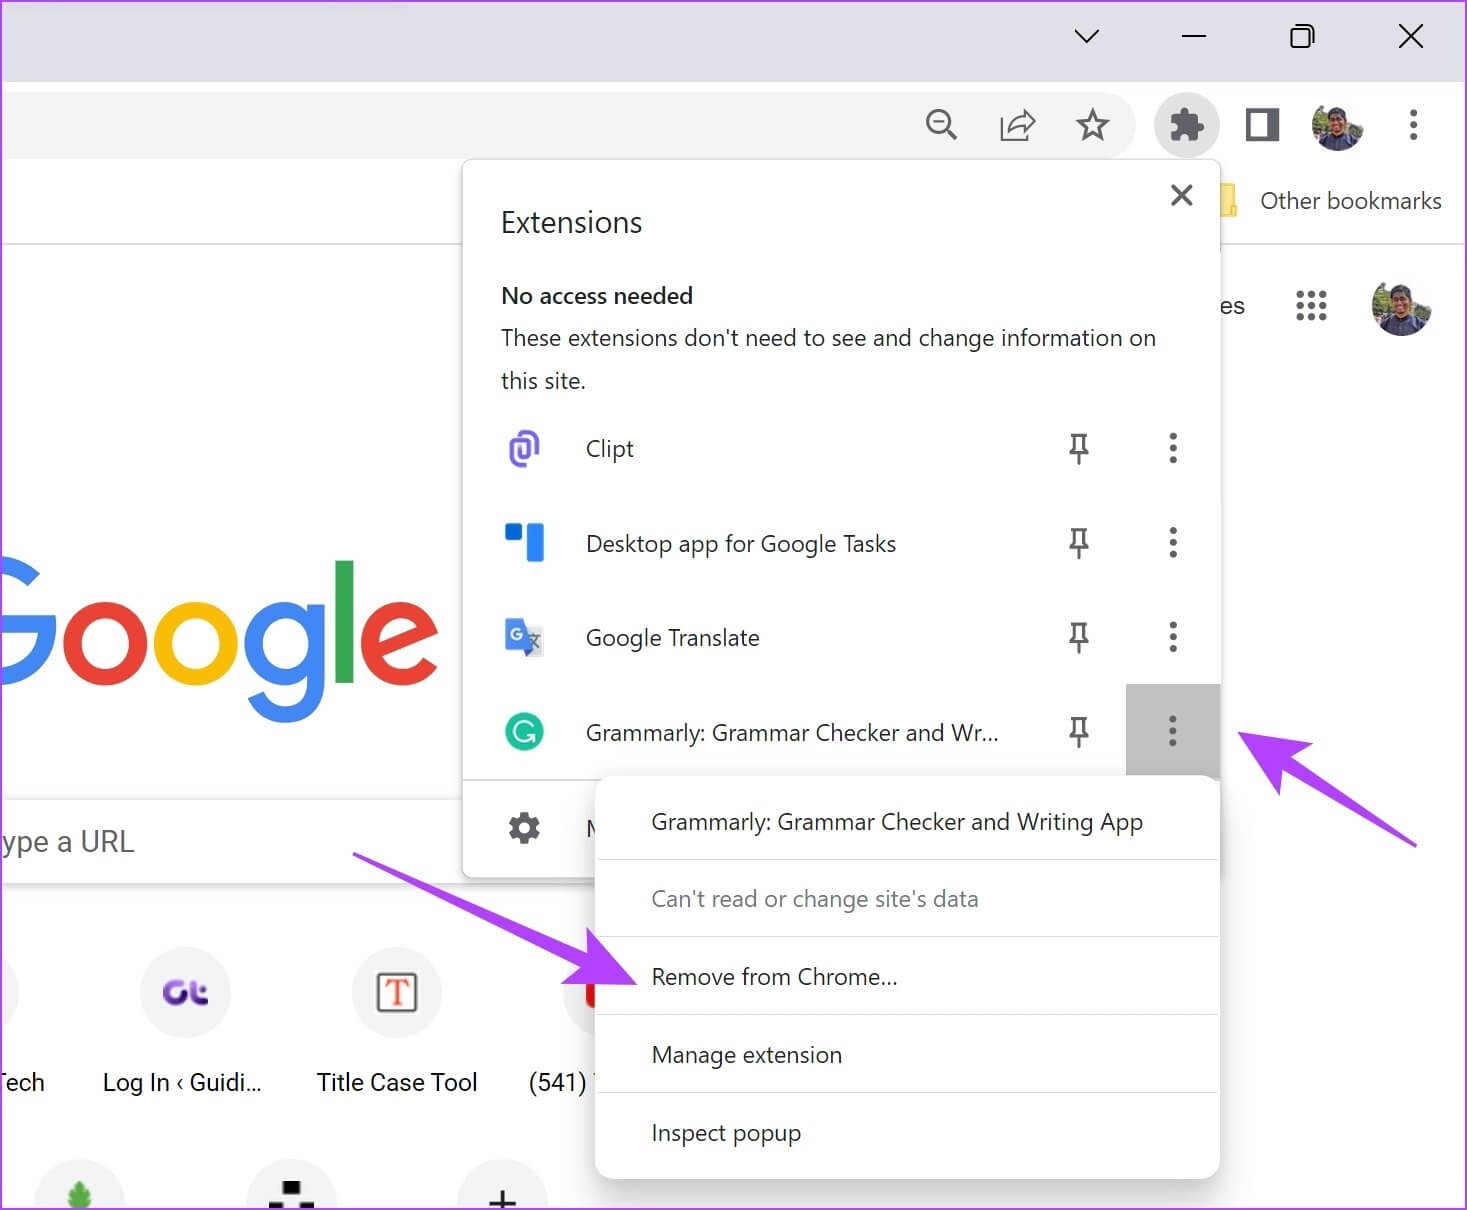This screenshot has height=1210, width=1467.
Task: Open the Google apps grid icon
Action: [x=1311, y=306]
